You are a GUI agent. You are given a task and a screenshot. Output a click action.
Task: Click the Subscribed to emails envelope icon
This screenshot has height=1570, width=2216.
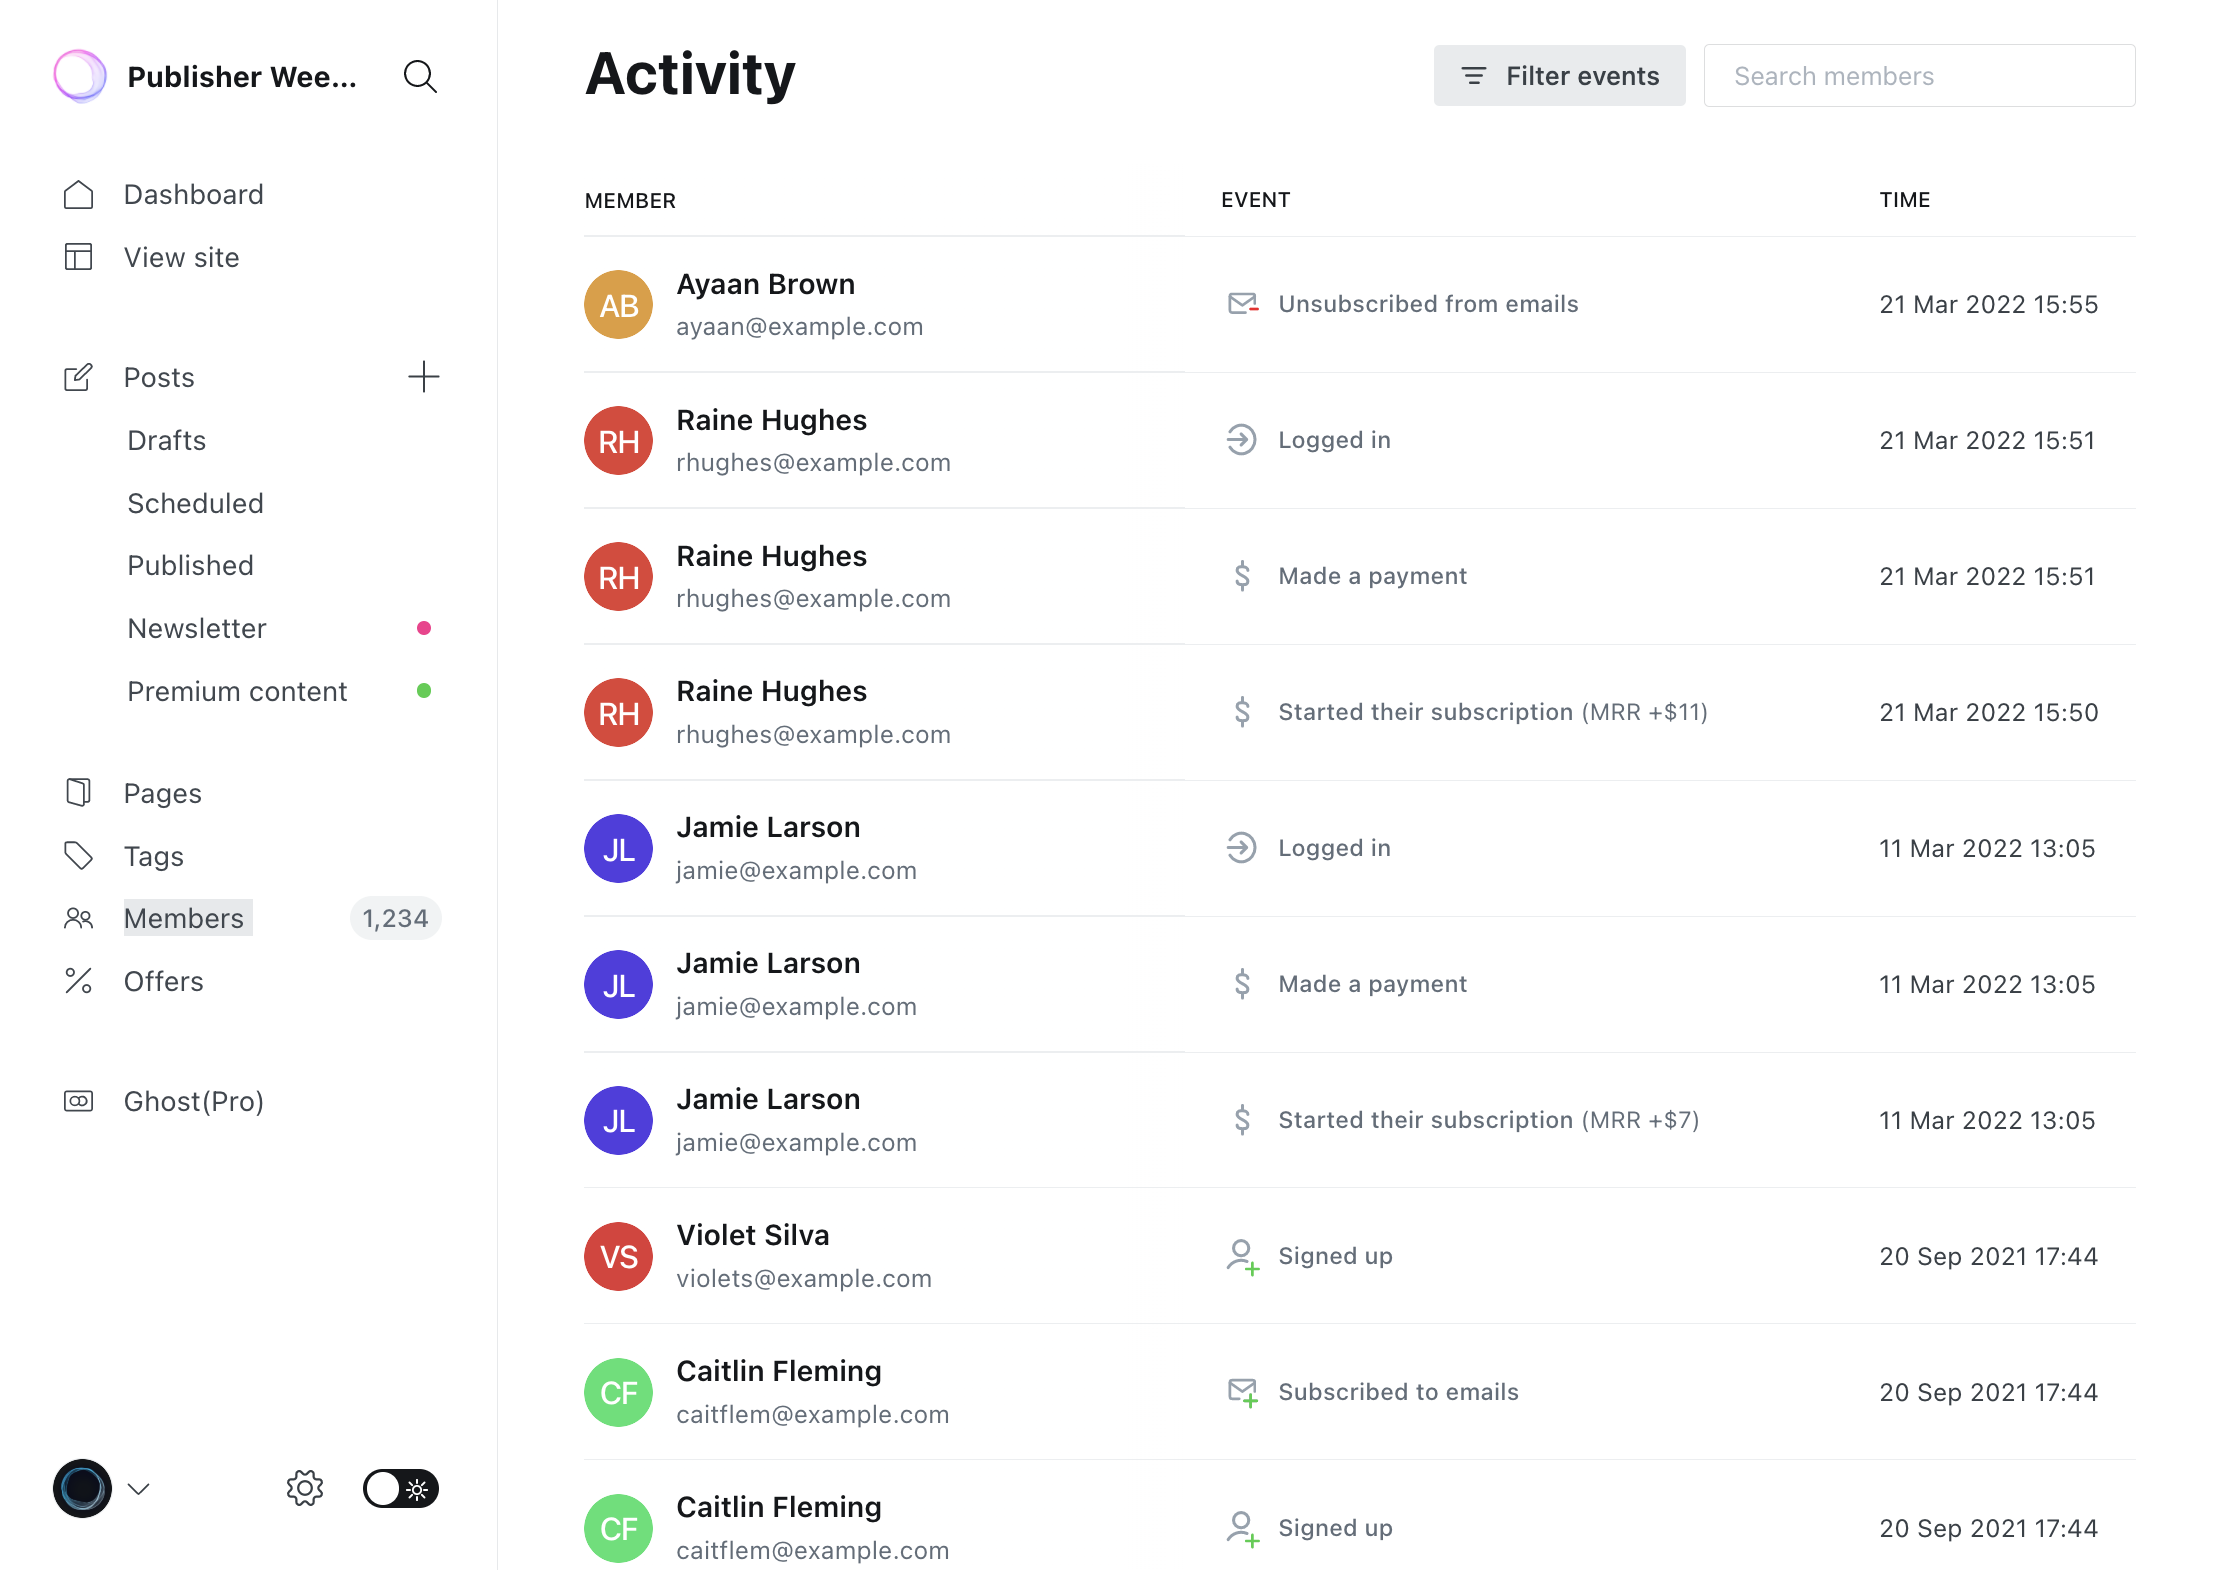pyautogui.click(x=1243, y=1393)
